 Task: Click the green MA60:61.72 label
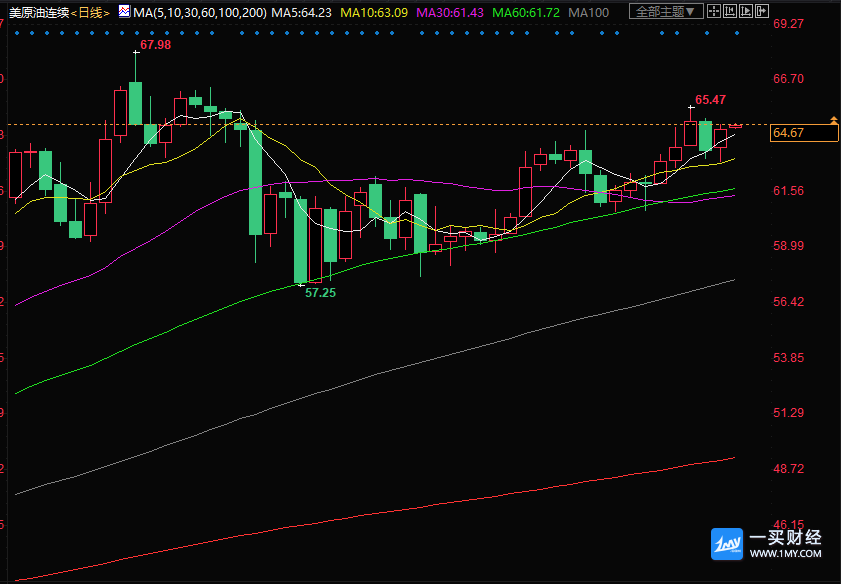527,12
